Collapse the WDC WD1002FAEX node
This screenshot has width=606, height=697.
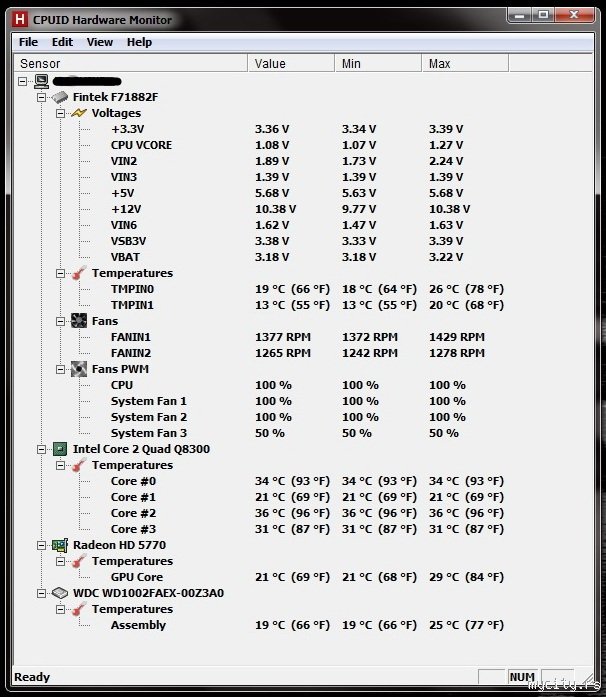coord(41,593)
